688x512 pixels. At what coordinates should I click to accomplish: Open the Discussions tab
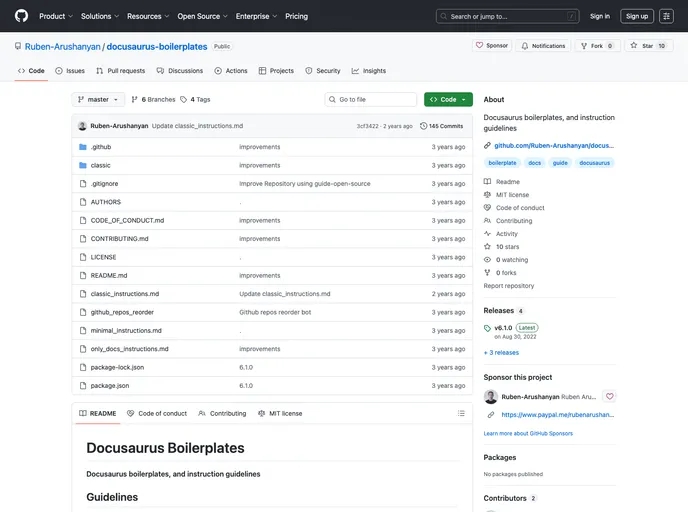coord(180,71)
